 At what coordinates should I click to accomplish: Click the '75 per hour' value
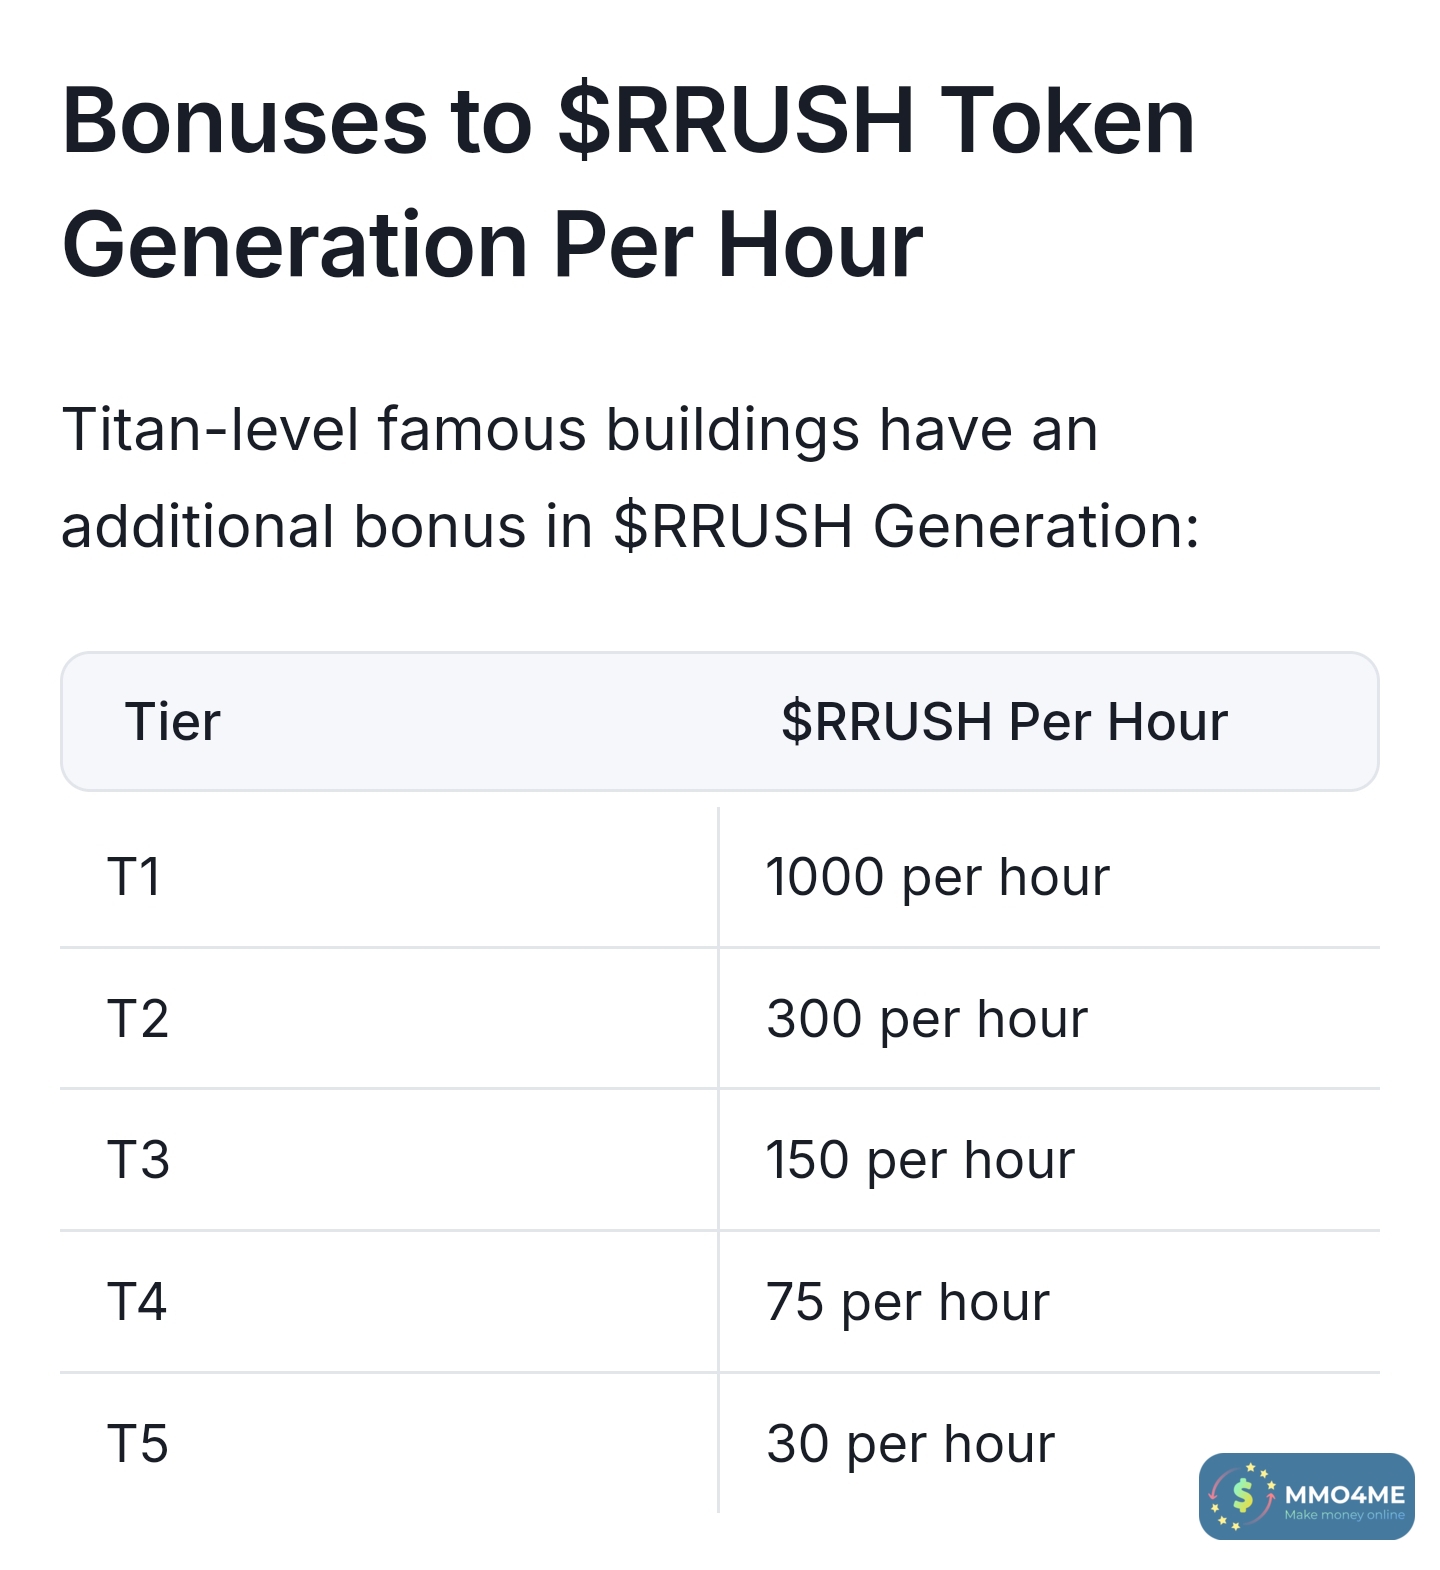(907, 1302)
